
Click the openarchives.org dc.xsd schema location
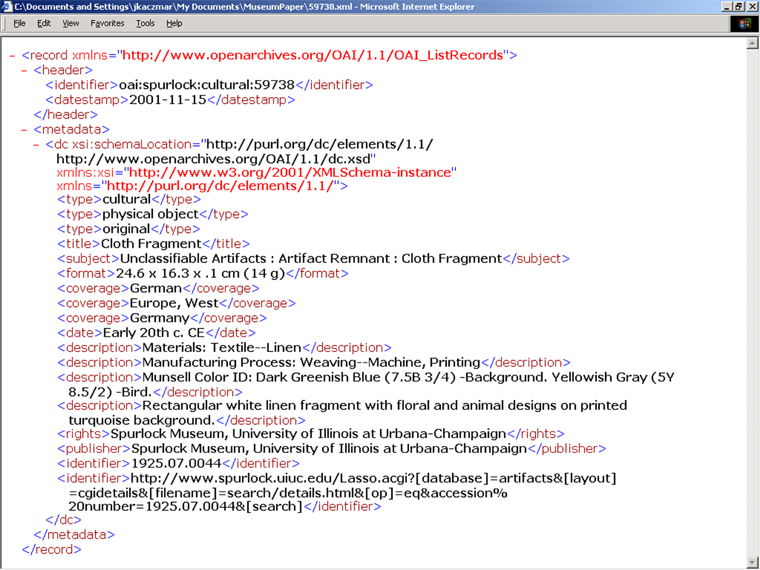[213, 159]
